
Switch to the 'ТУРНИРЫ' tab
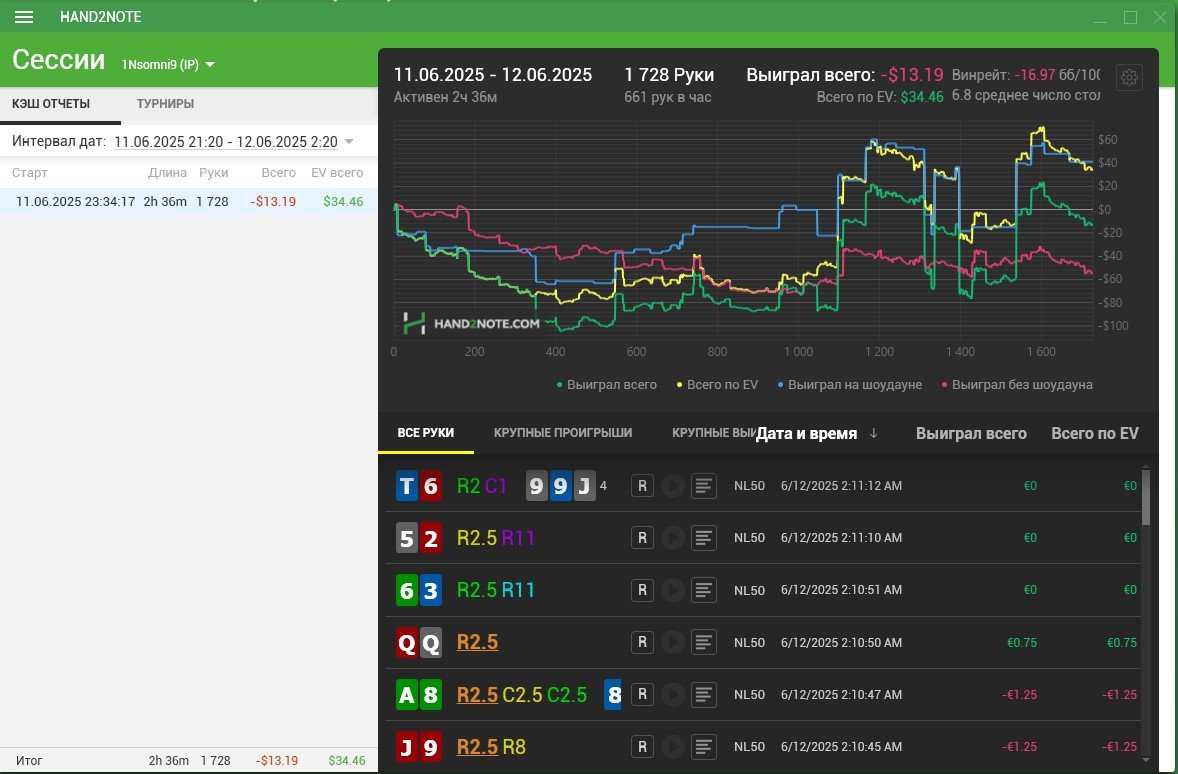coord(165,104)
